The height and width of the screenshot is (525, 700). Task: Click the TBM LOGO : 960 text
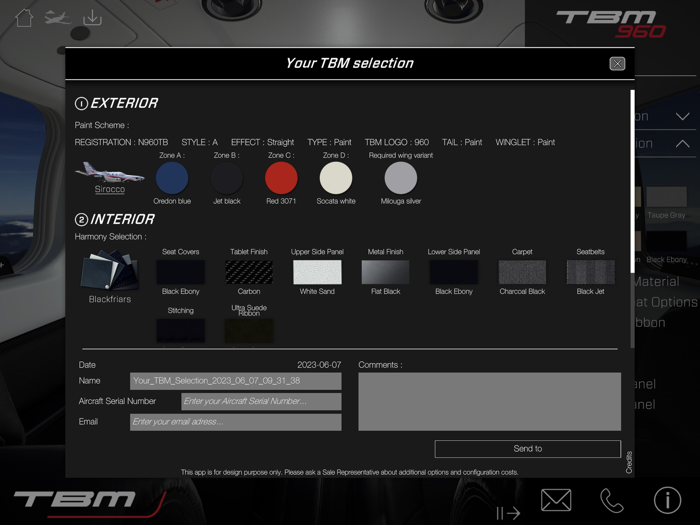tap(397, 142)
